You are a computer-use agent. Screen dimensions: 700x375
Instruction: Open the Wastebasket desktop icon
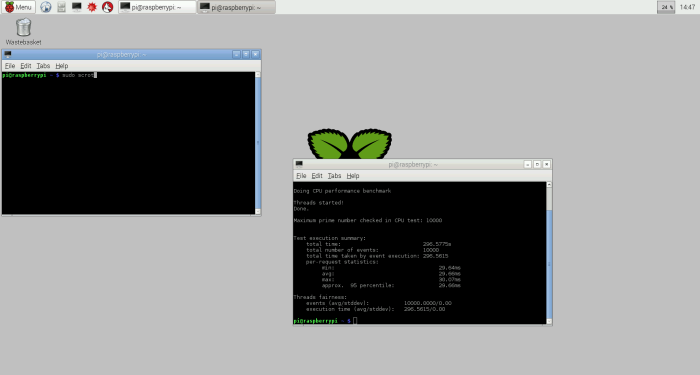pos(23,31)
